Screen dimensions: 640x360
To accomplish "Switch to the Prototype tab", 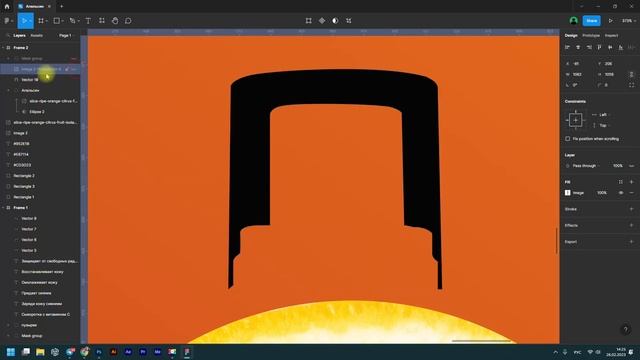I will click(x=591, y=36).
